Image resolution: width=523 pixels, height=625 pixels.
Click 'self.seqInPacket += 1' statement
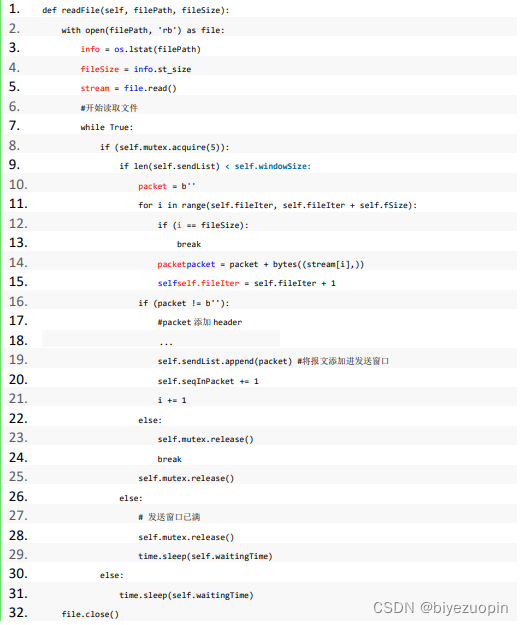208,381
